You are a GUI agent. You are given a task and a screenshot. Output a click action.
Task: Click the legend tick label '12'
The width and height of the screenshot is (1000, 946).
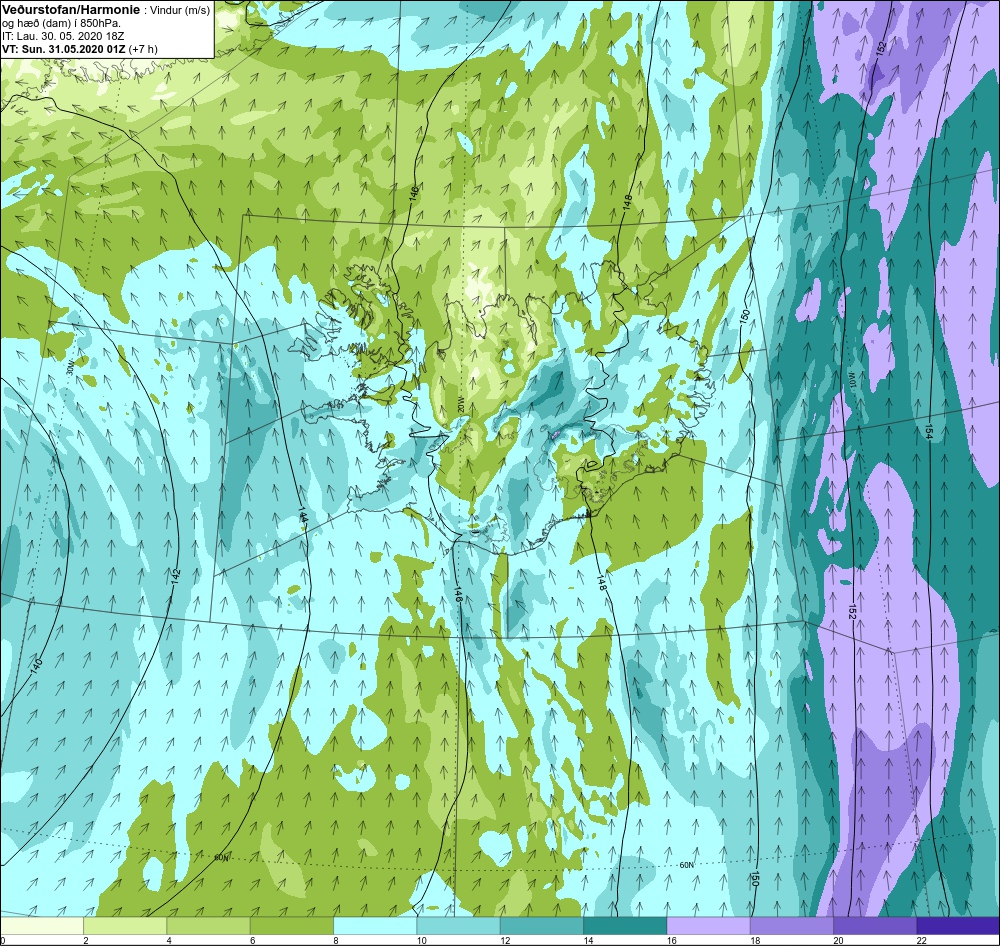505,939
